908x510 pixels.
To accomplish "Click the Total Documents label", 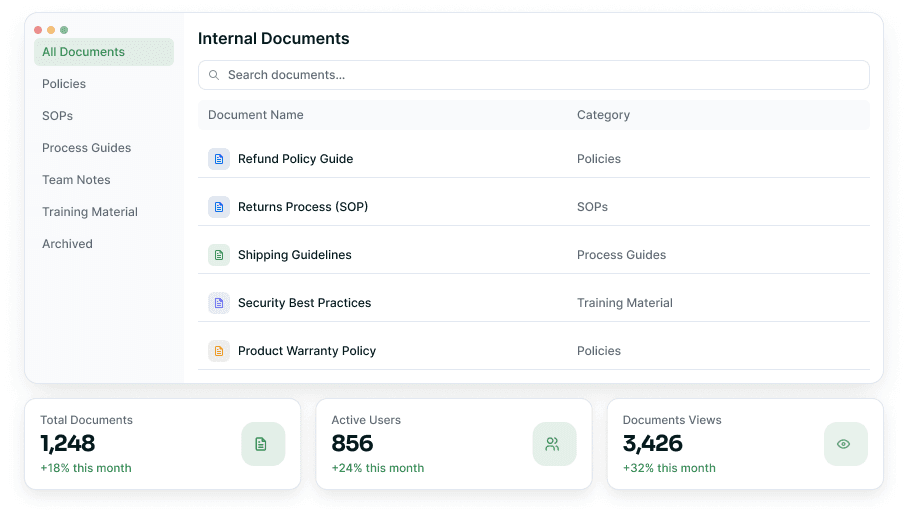I will [x=86, y=420].
